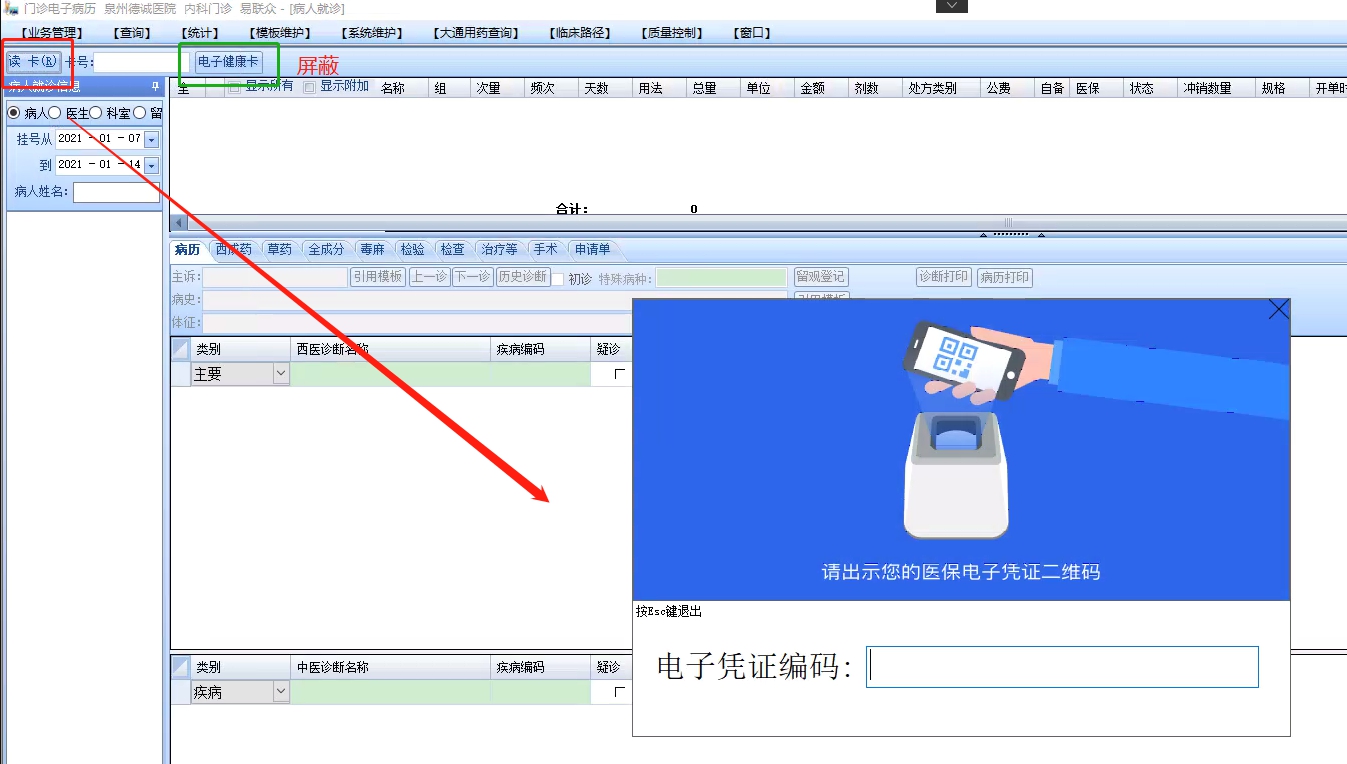The image size is (1347, 764).
Task: Enable the 显示附加 checkbox
Action: coord(309,88)
